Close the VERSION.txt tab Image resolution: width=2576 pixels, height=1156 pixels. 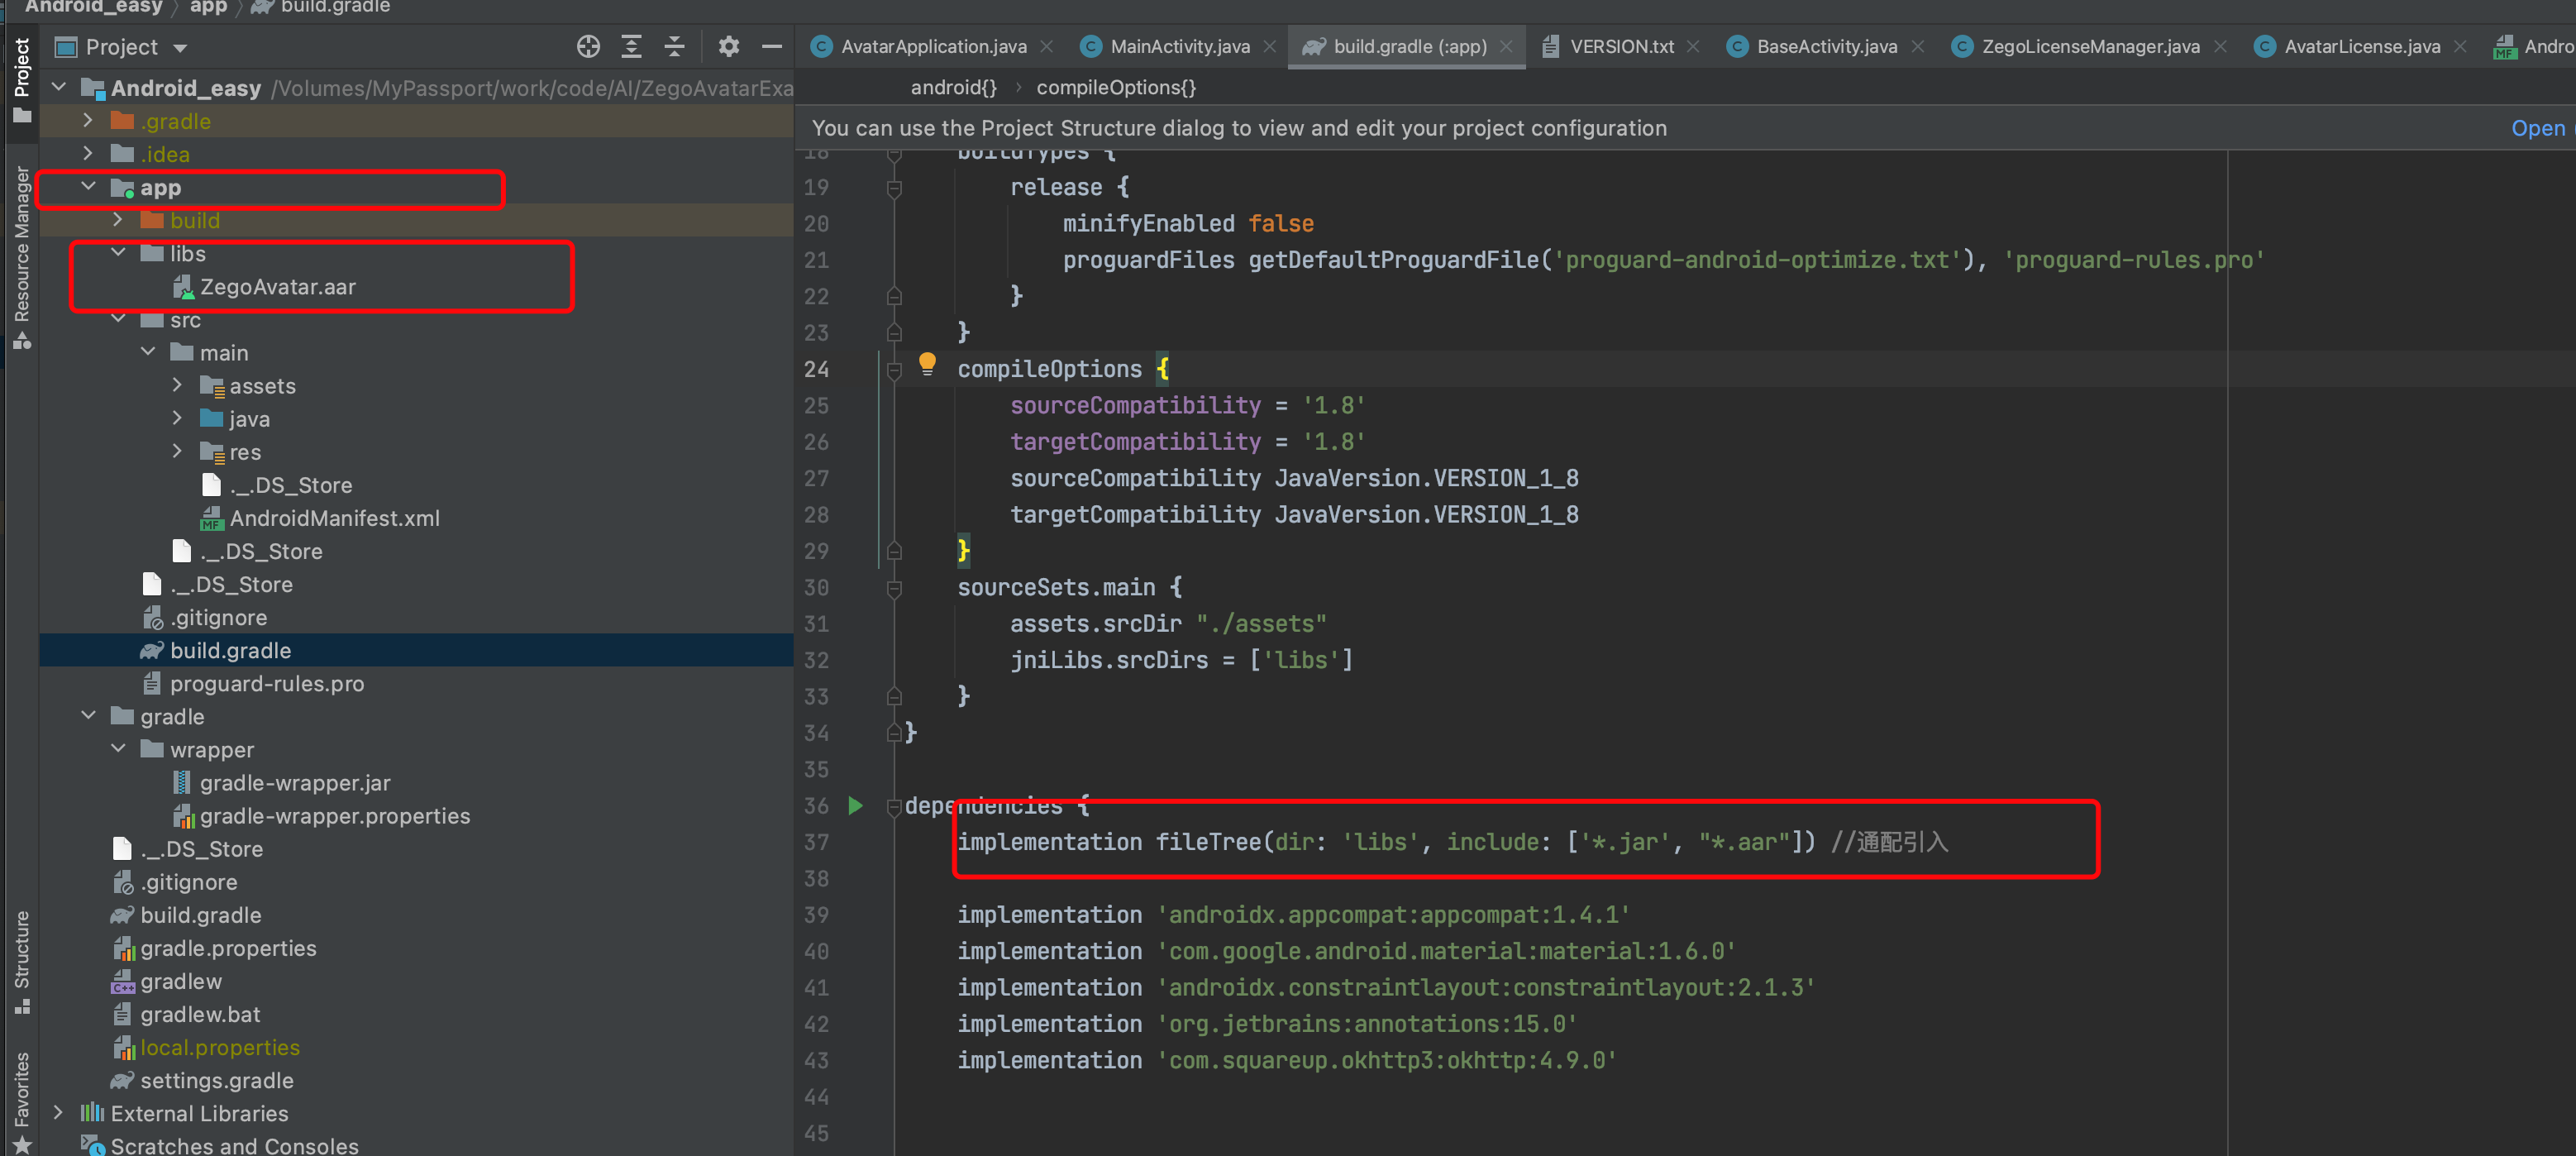click(1693, 46)
